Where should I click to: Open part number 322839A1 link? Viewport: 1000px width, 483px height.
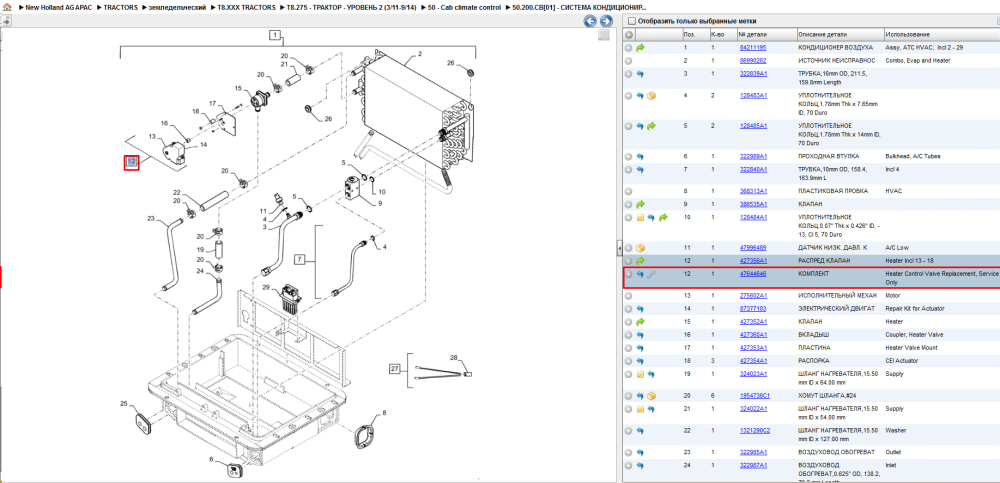click(753, 74)
